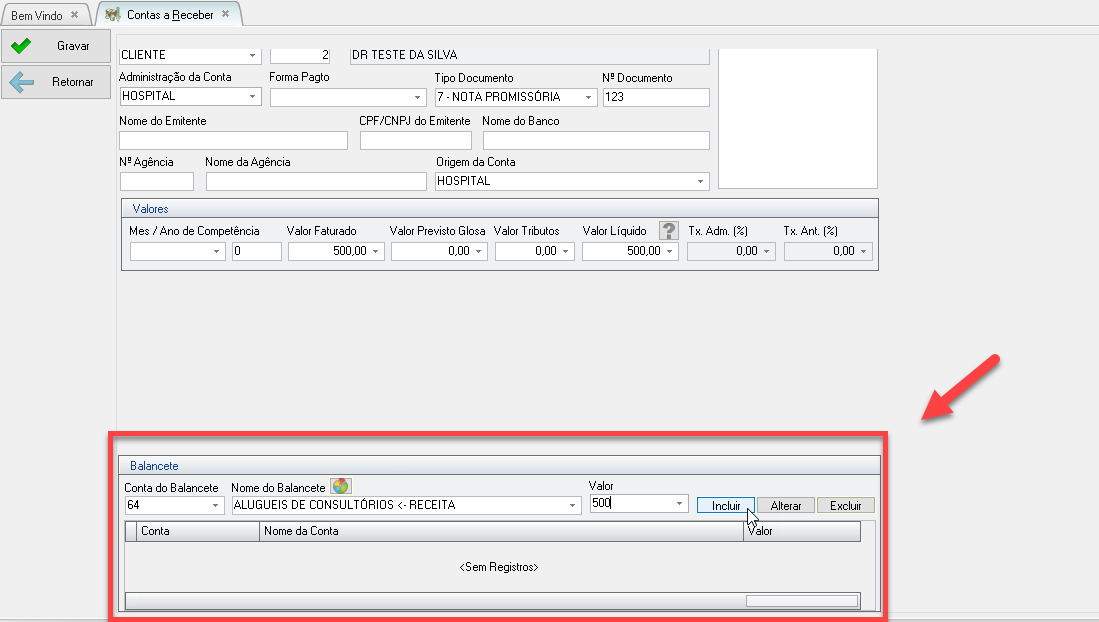Click the Nº Documento field
1099x622 pixels.
(x=655, y=97)
